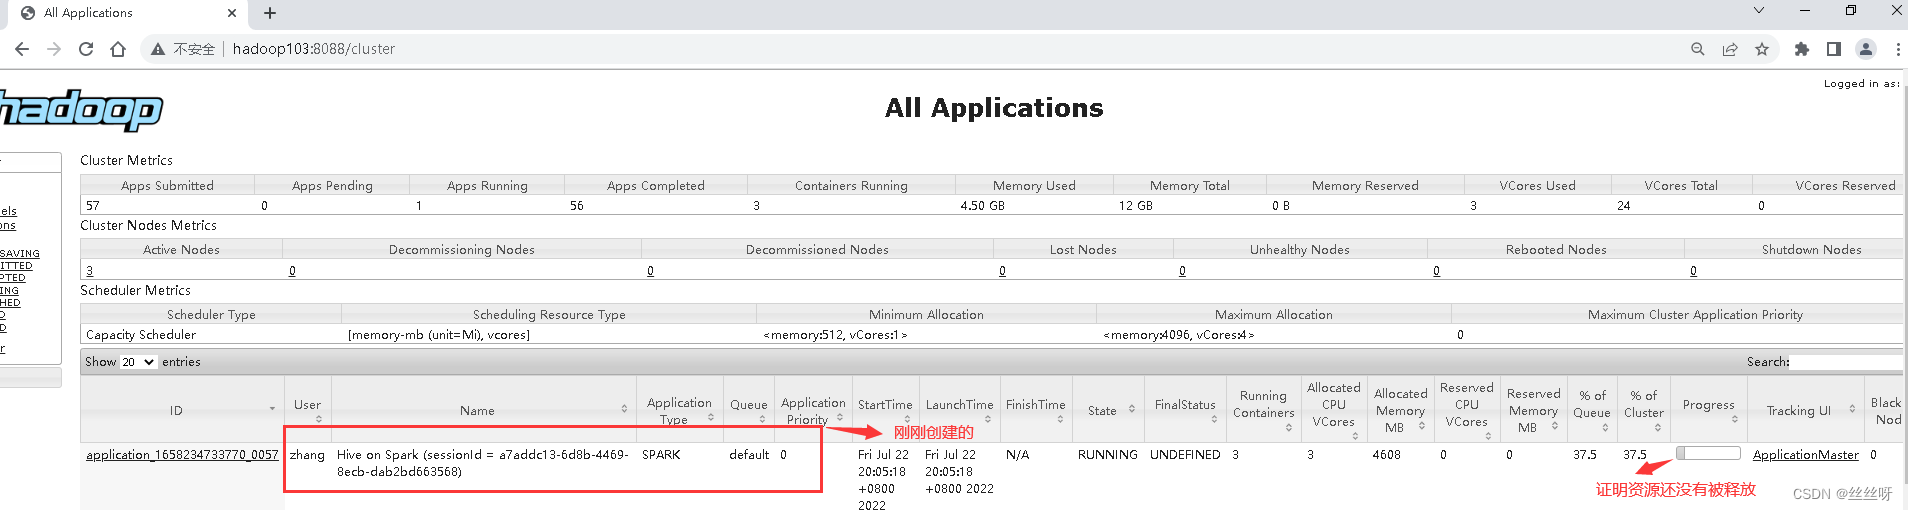Select the Memory Used value 4.50 GB
Screen dimensions: 1908x510
coord(982,206)
